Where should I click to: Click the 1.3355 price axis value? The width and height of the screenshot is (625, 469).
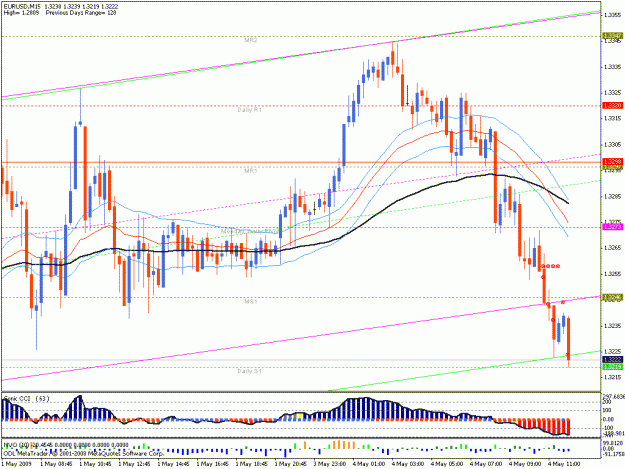pyautogui.click(x=613, y=15)
